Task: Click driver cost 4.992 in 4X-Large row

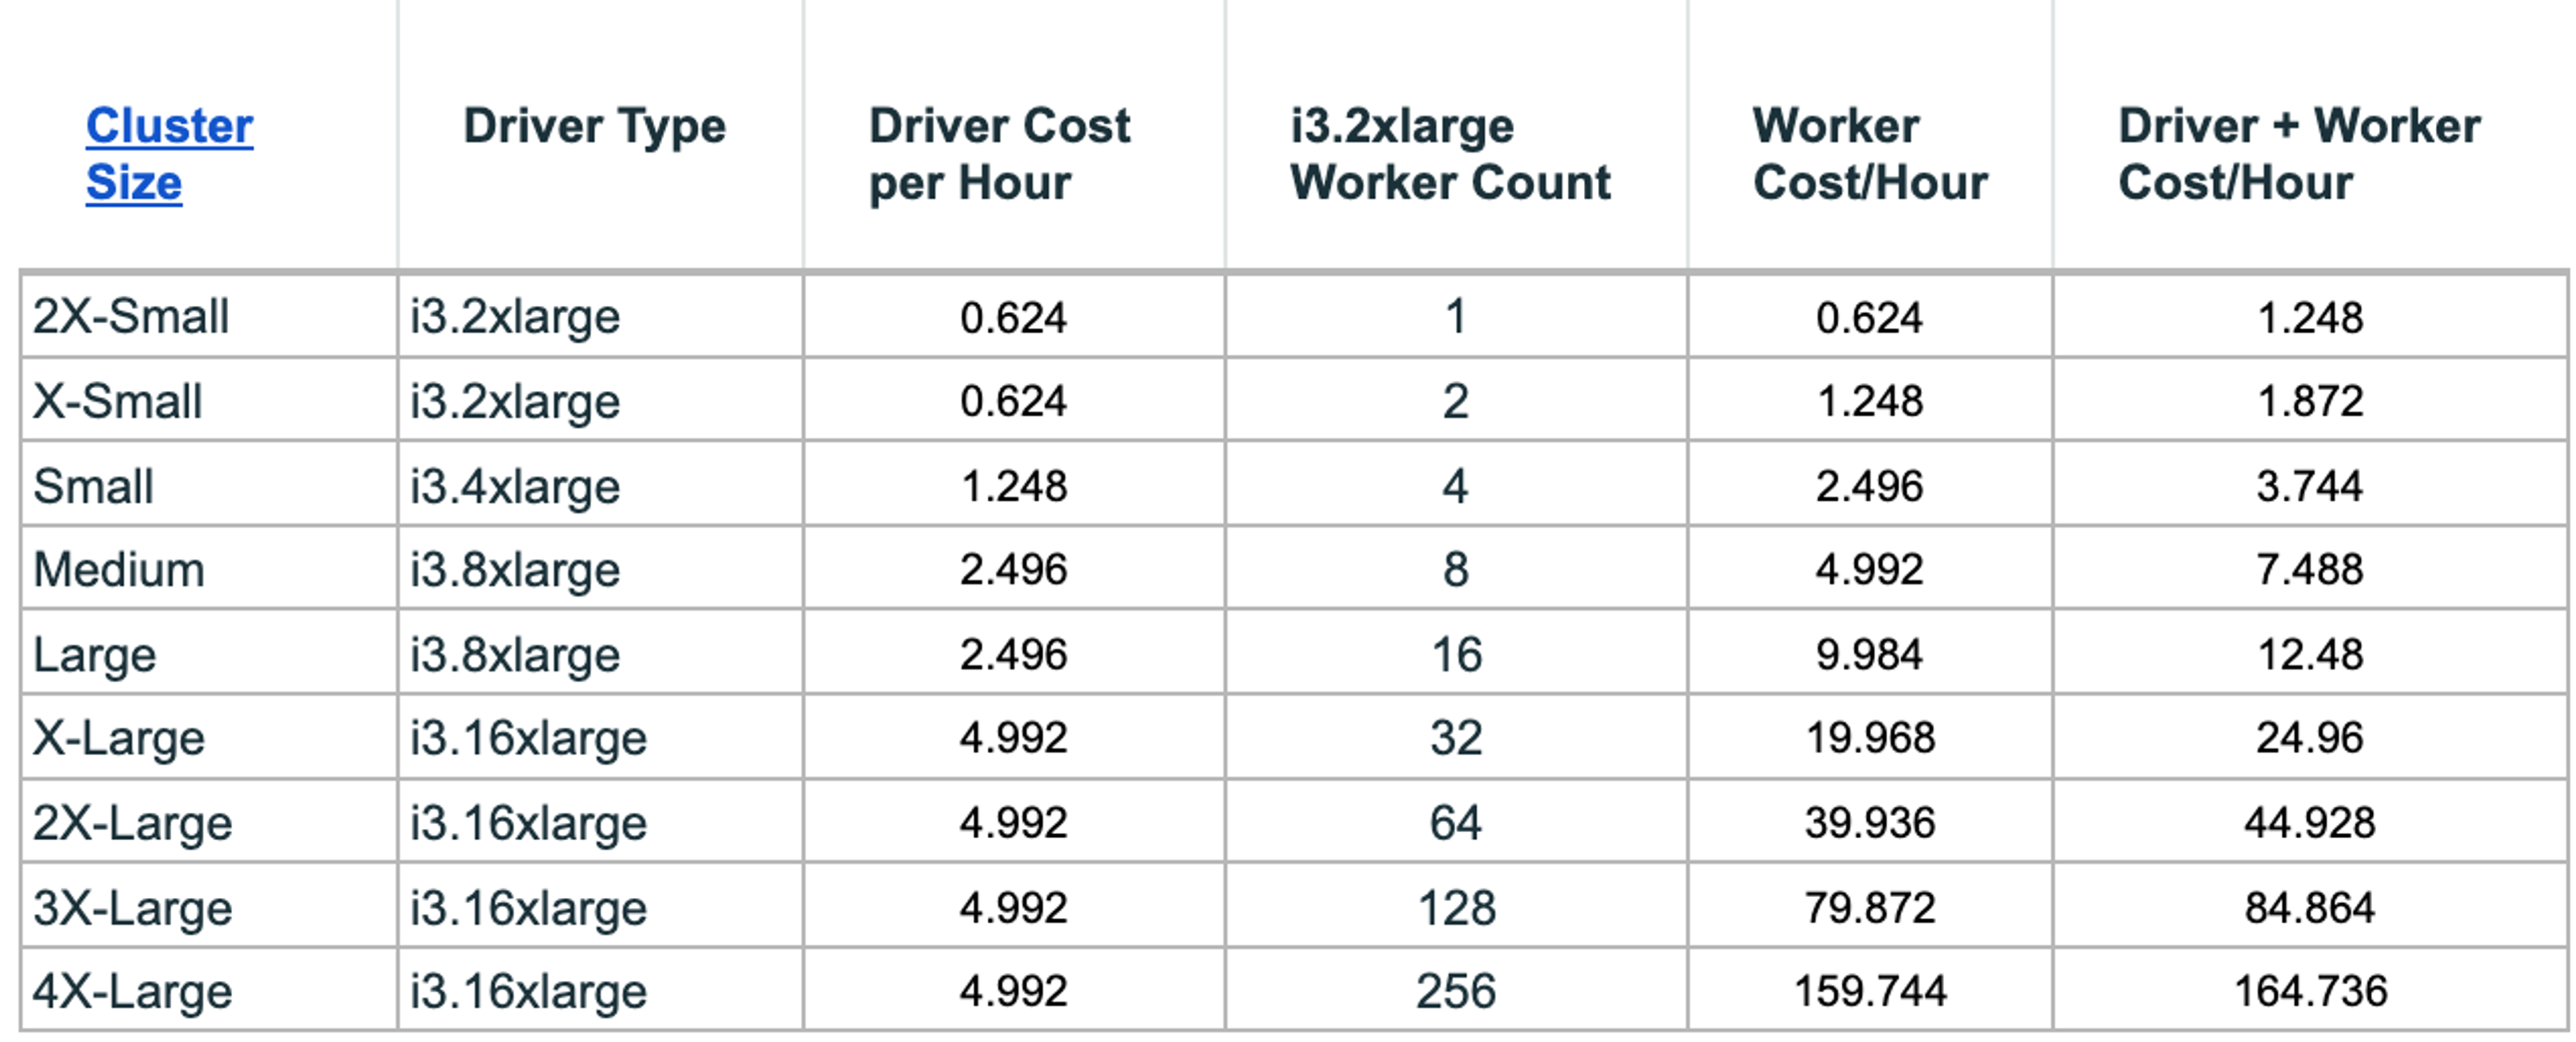Action: [1013, 990]
